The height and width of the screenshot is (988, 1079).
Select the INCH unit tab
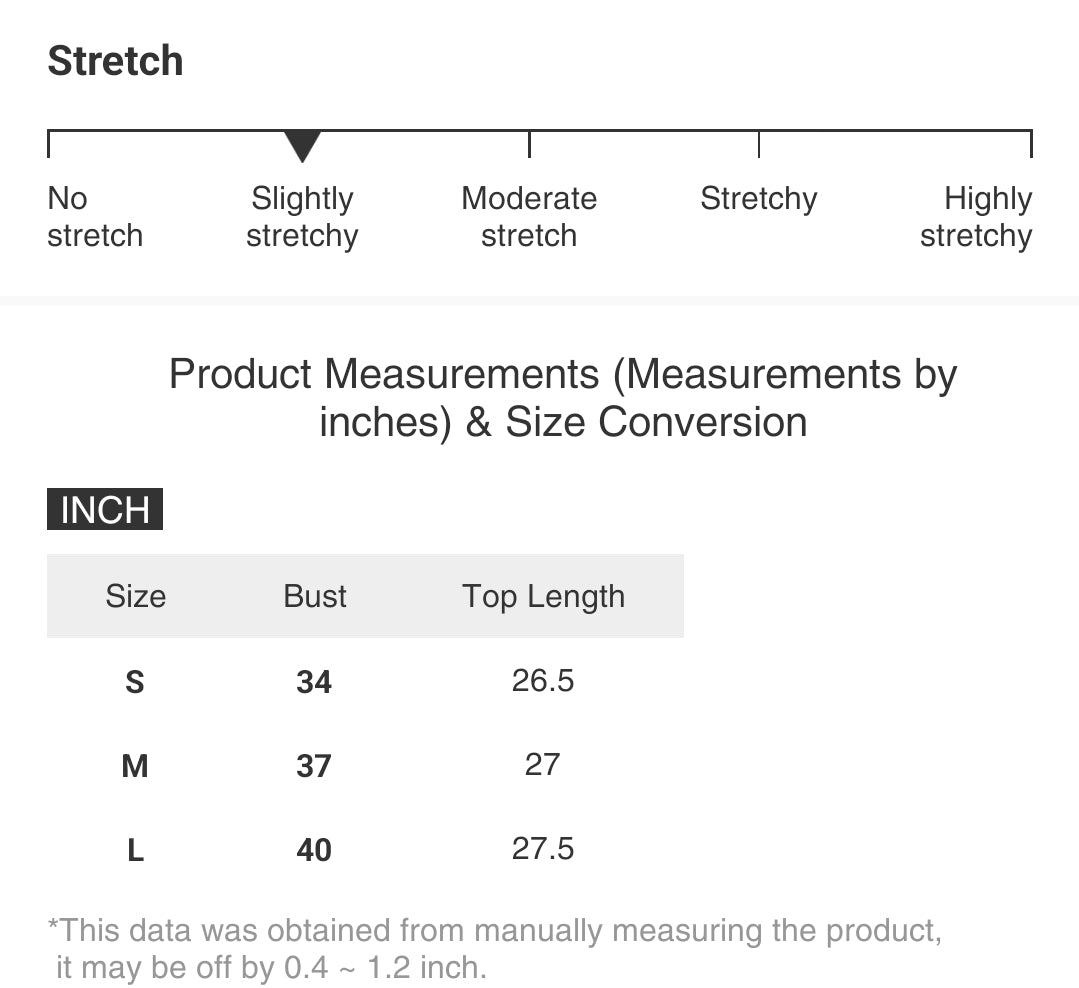tap(105, 509)
